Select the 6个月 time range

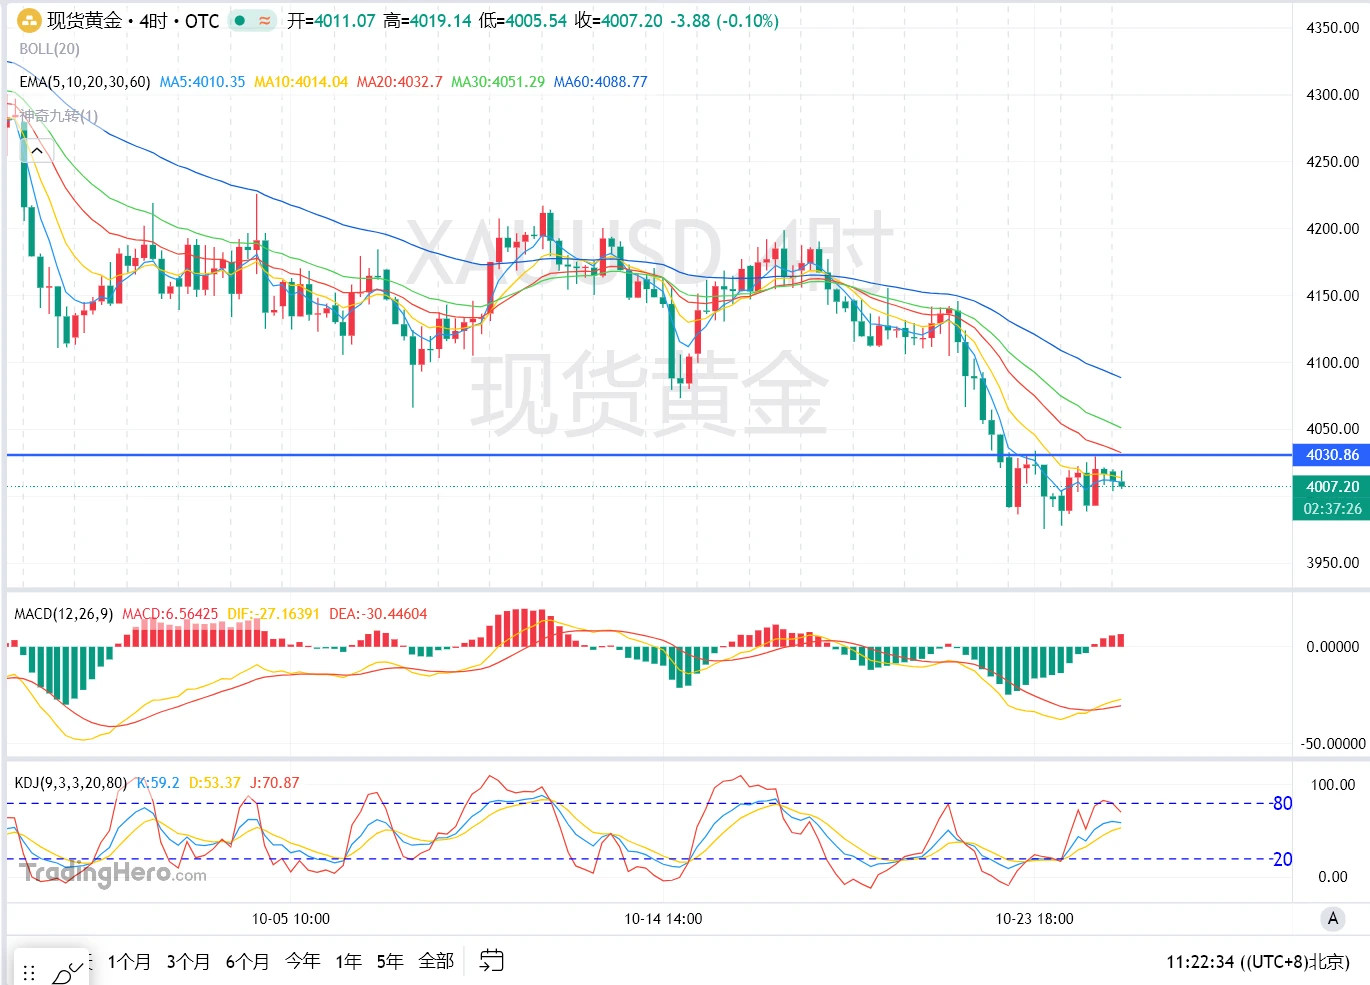(247, 961)
